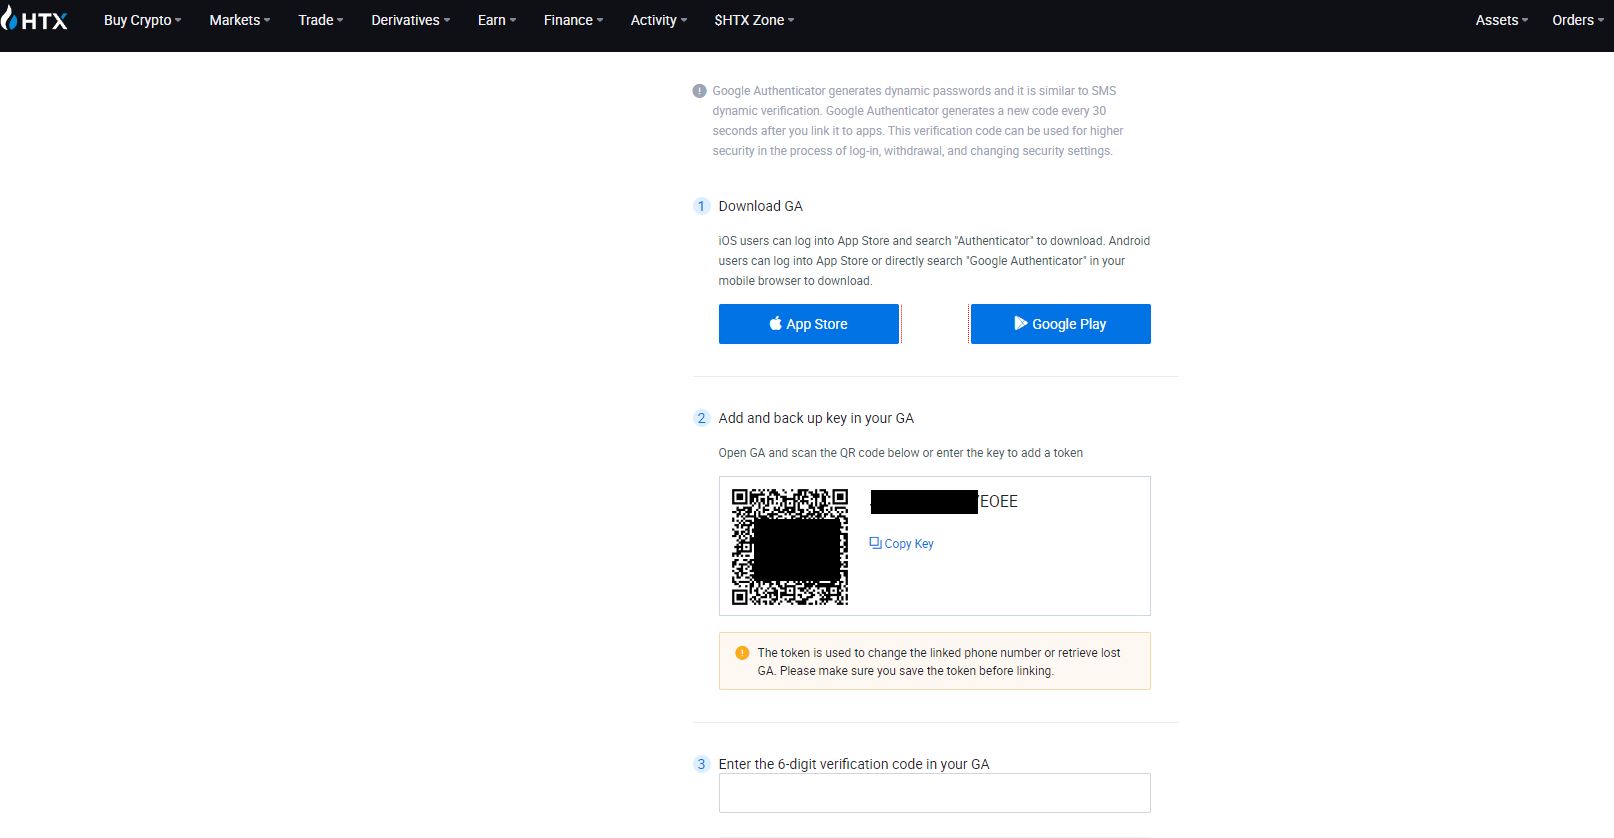
Task: Open the Markets menu
Action: [239, 20]
